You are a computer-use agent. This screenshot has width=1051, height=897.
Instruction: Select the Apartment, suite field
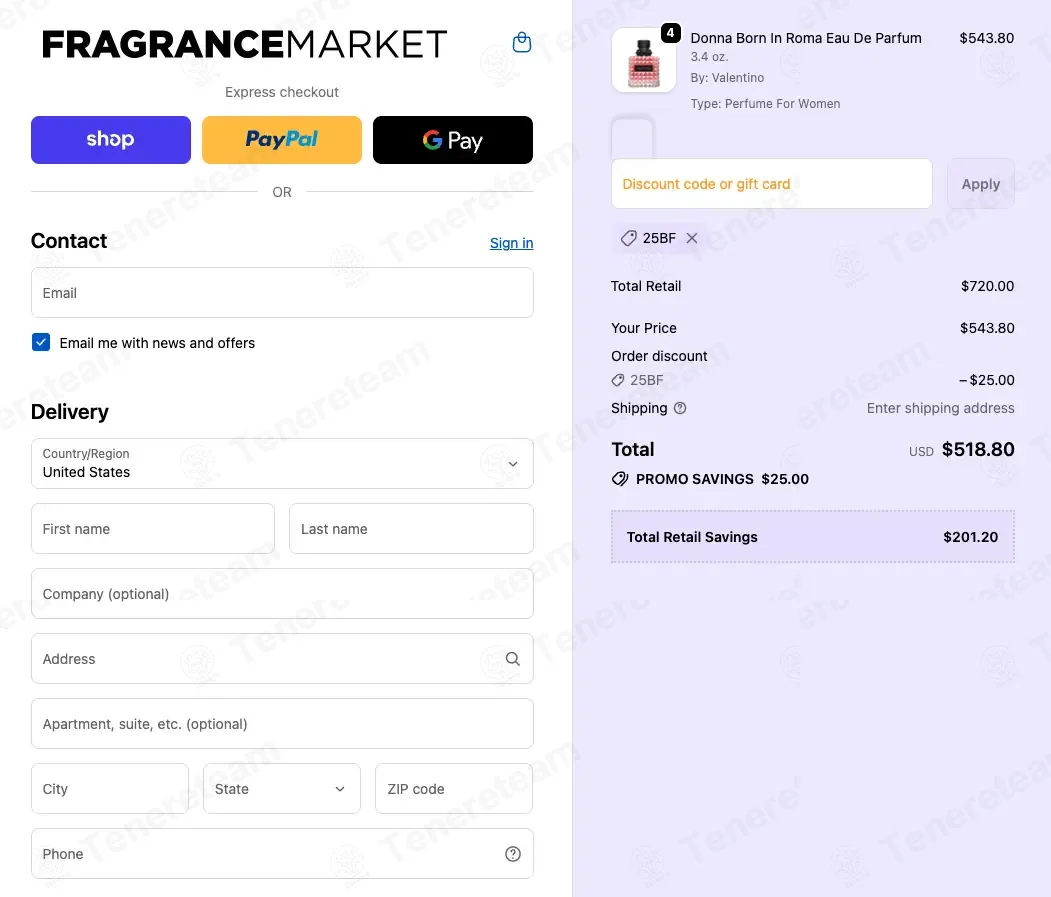pos(282,724)
